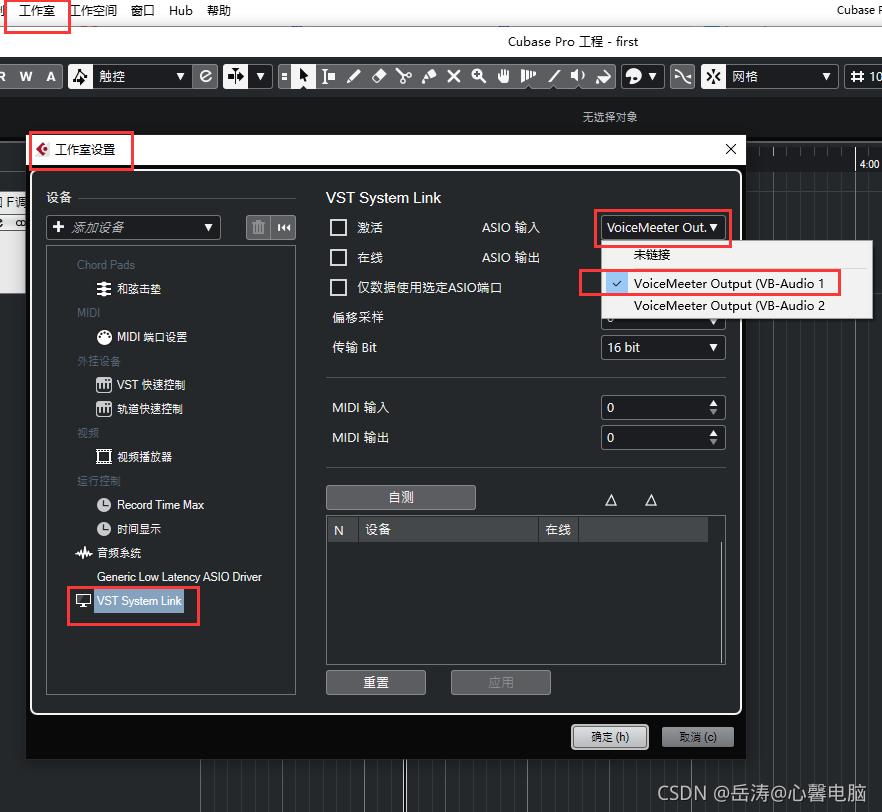Enable the 激活 checkbox

click(x=339, y=227)
